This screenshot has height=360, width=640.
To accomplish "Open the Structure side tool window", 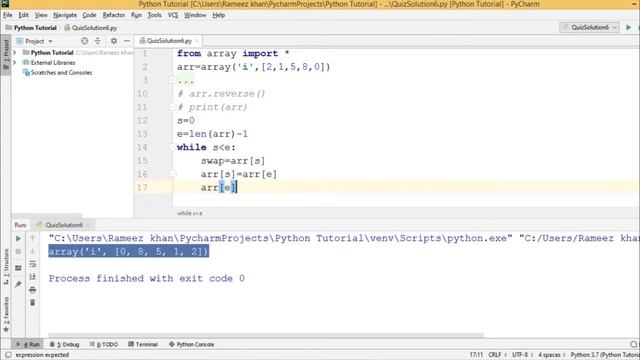I will click(6, 266).
